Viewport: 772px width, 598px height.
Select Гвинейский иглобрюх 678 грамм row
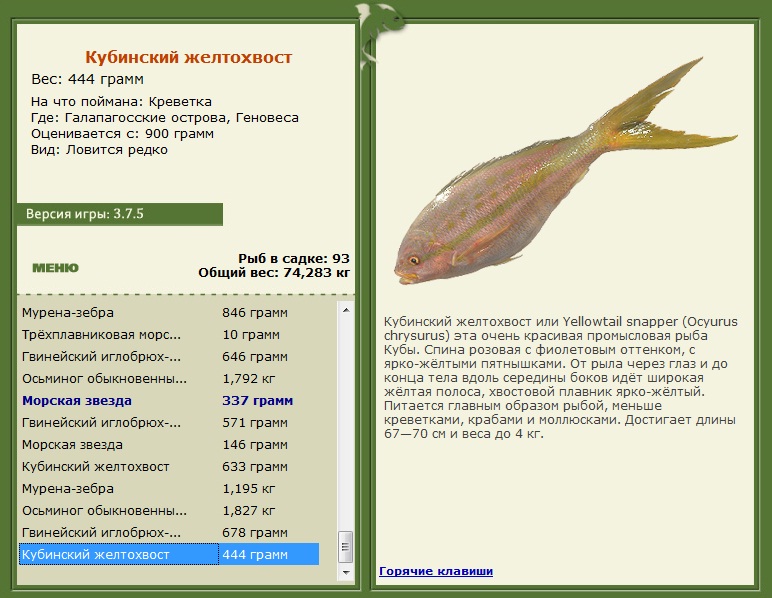point(169,533)
